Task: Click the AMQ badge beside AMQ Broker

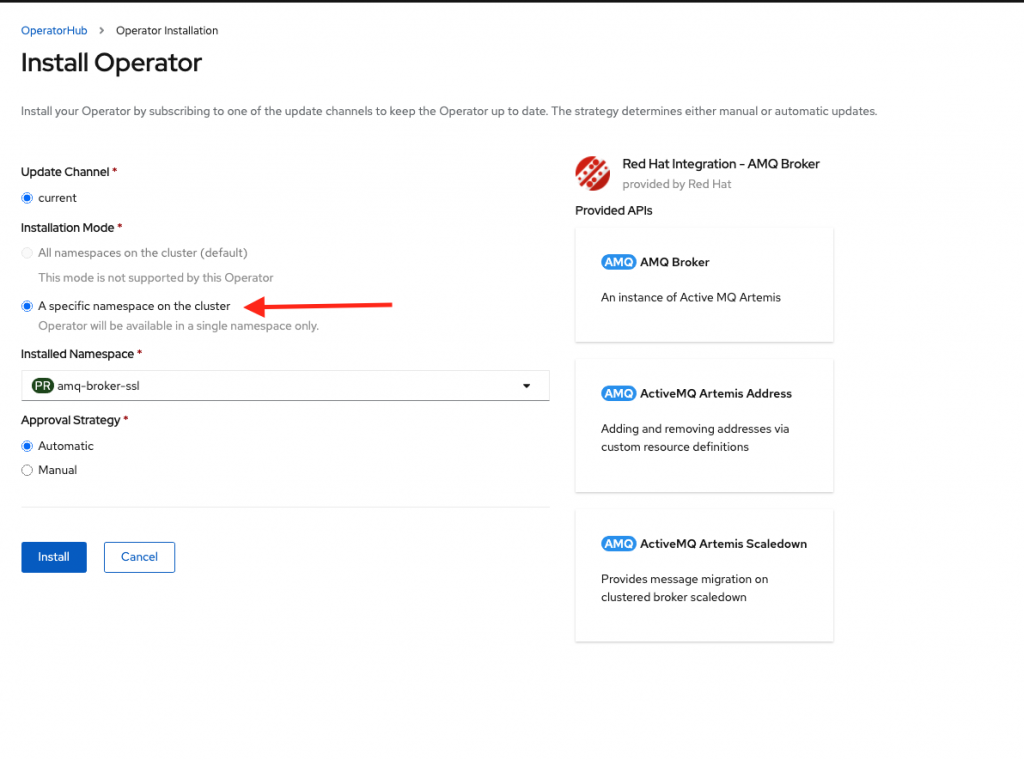Action: 618,262
